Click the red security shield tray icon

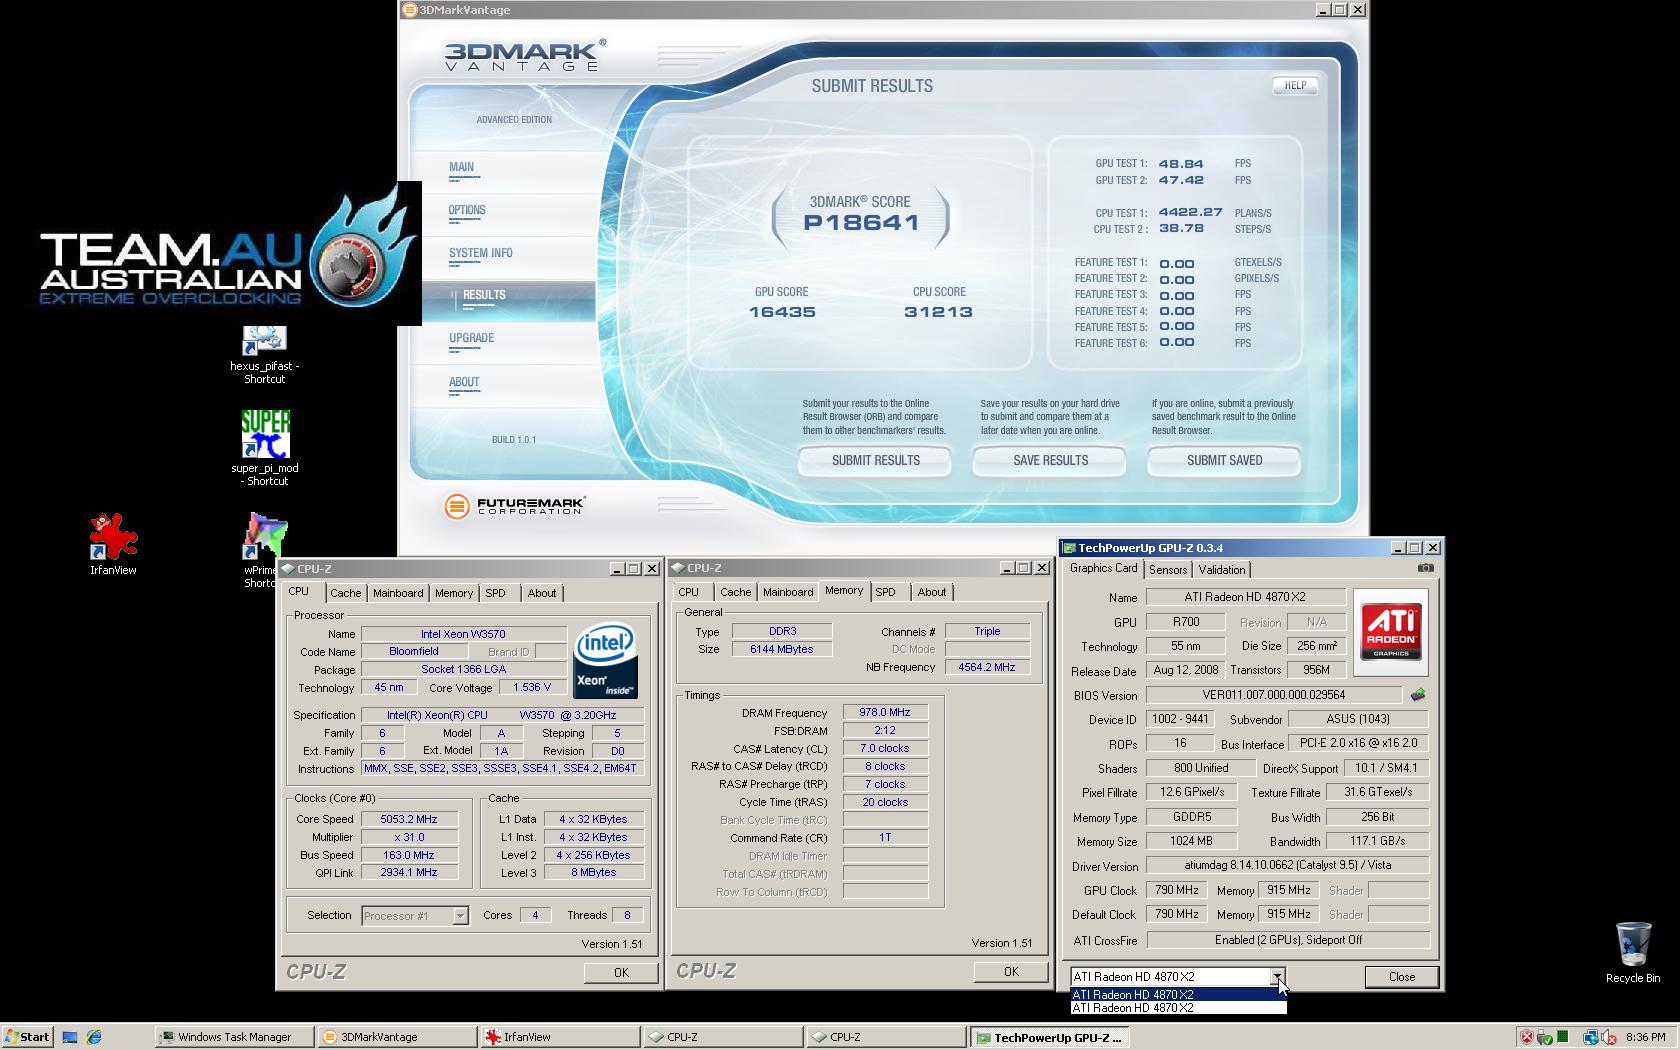[1526, 1037]
